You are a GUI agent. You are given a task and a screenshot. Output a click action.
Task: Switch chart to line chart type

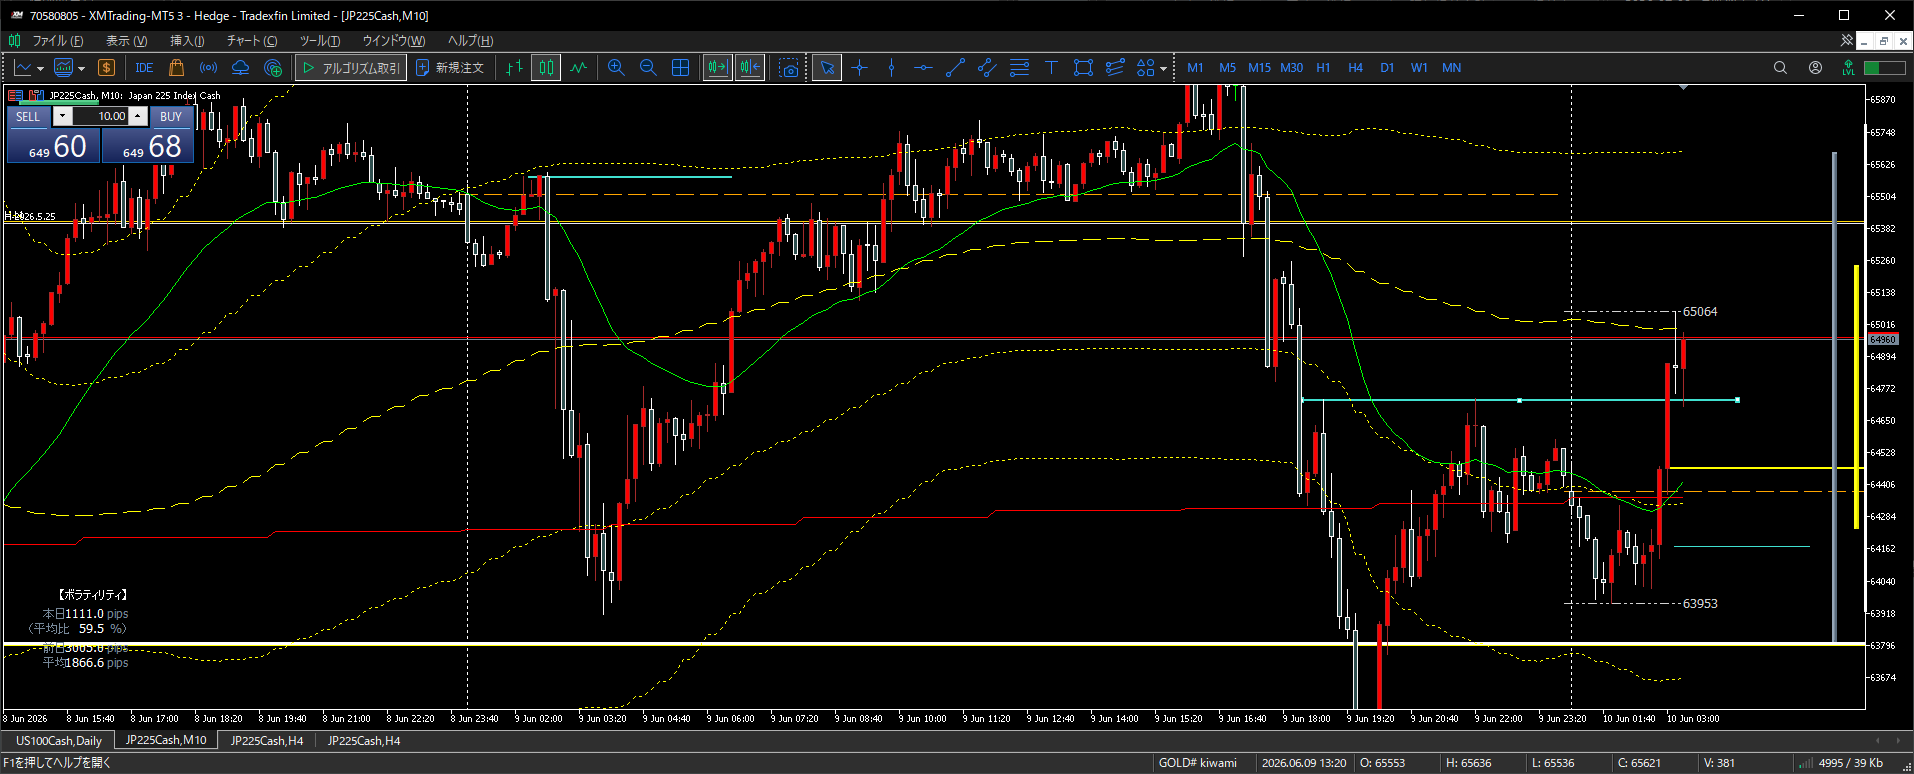pyautogui.click(x=578, y=68)
